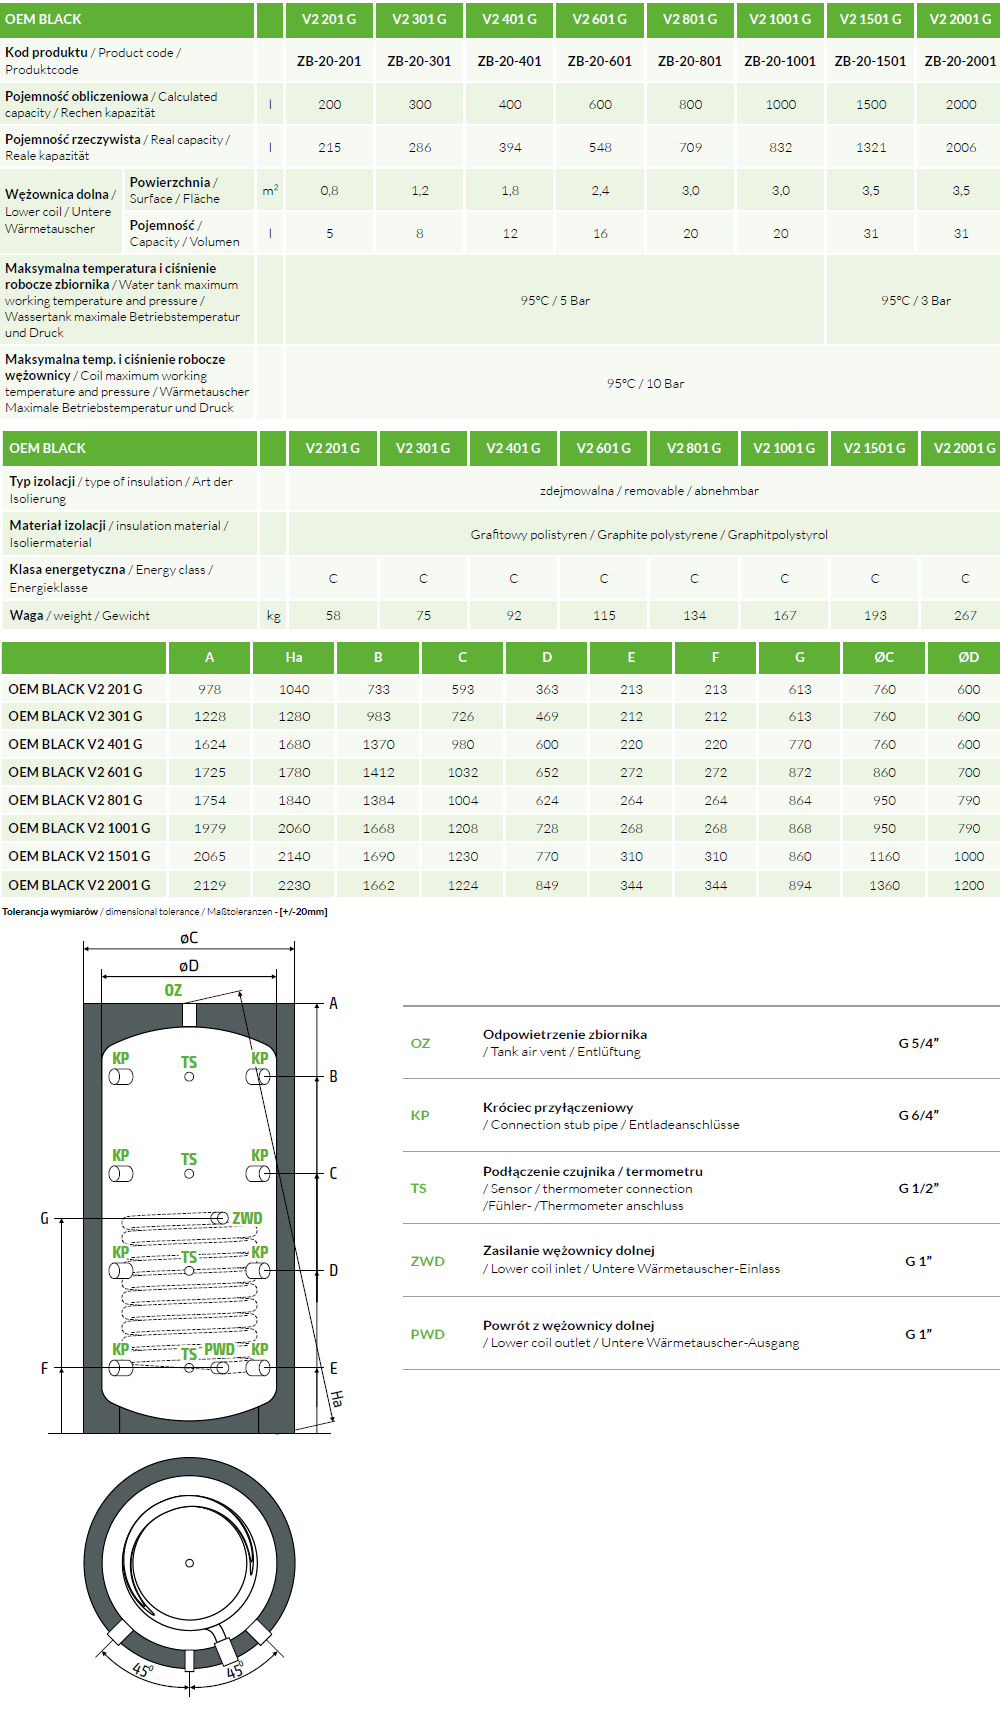Click the real capacity value 215
The width and height of the screenshot is (1000, 1722).
329,147
